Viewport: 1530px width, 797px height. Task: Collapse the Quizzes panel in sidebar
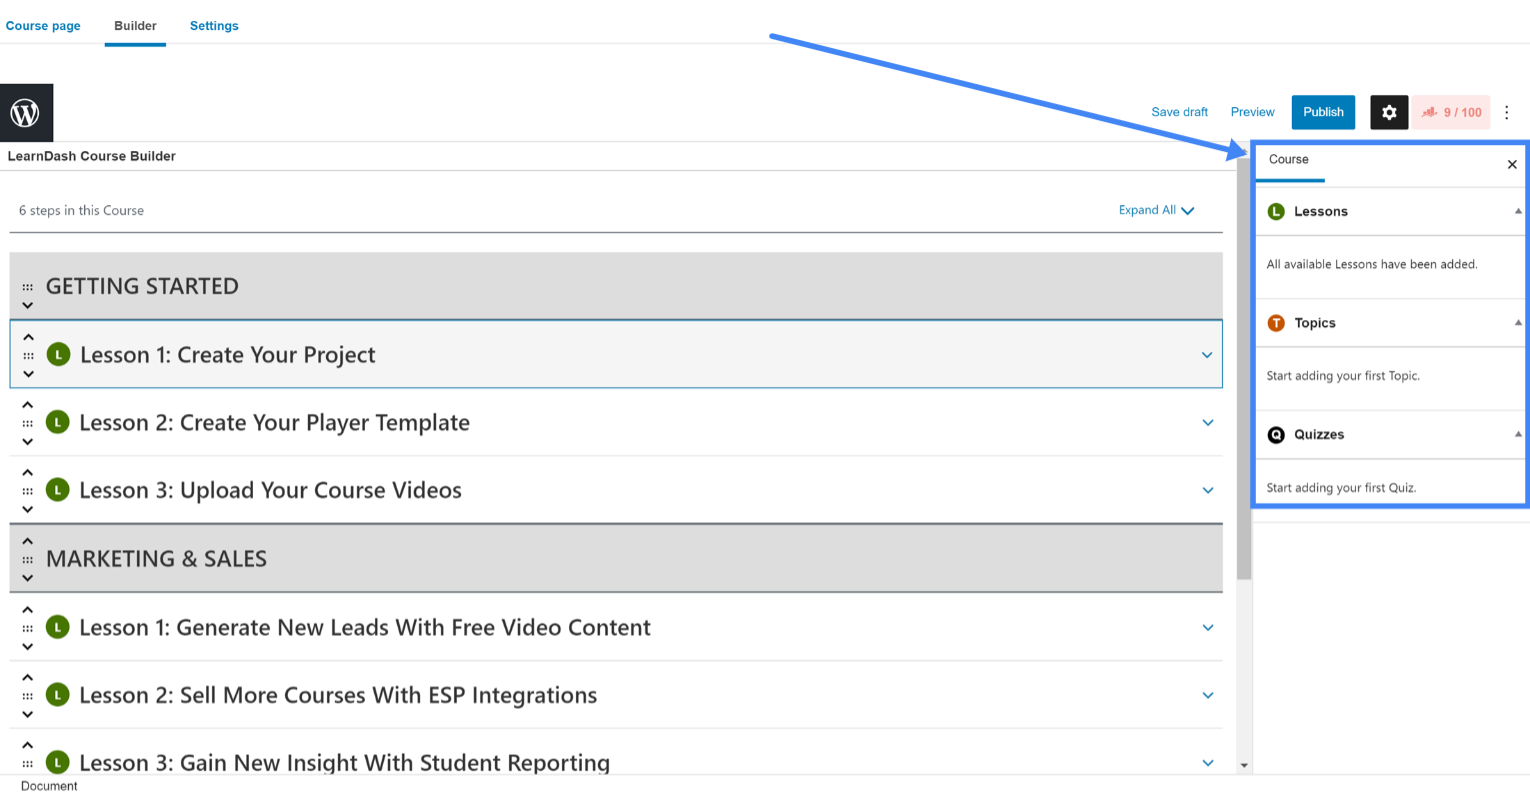[1517, 434]
